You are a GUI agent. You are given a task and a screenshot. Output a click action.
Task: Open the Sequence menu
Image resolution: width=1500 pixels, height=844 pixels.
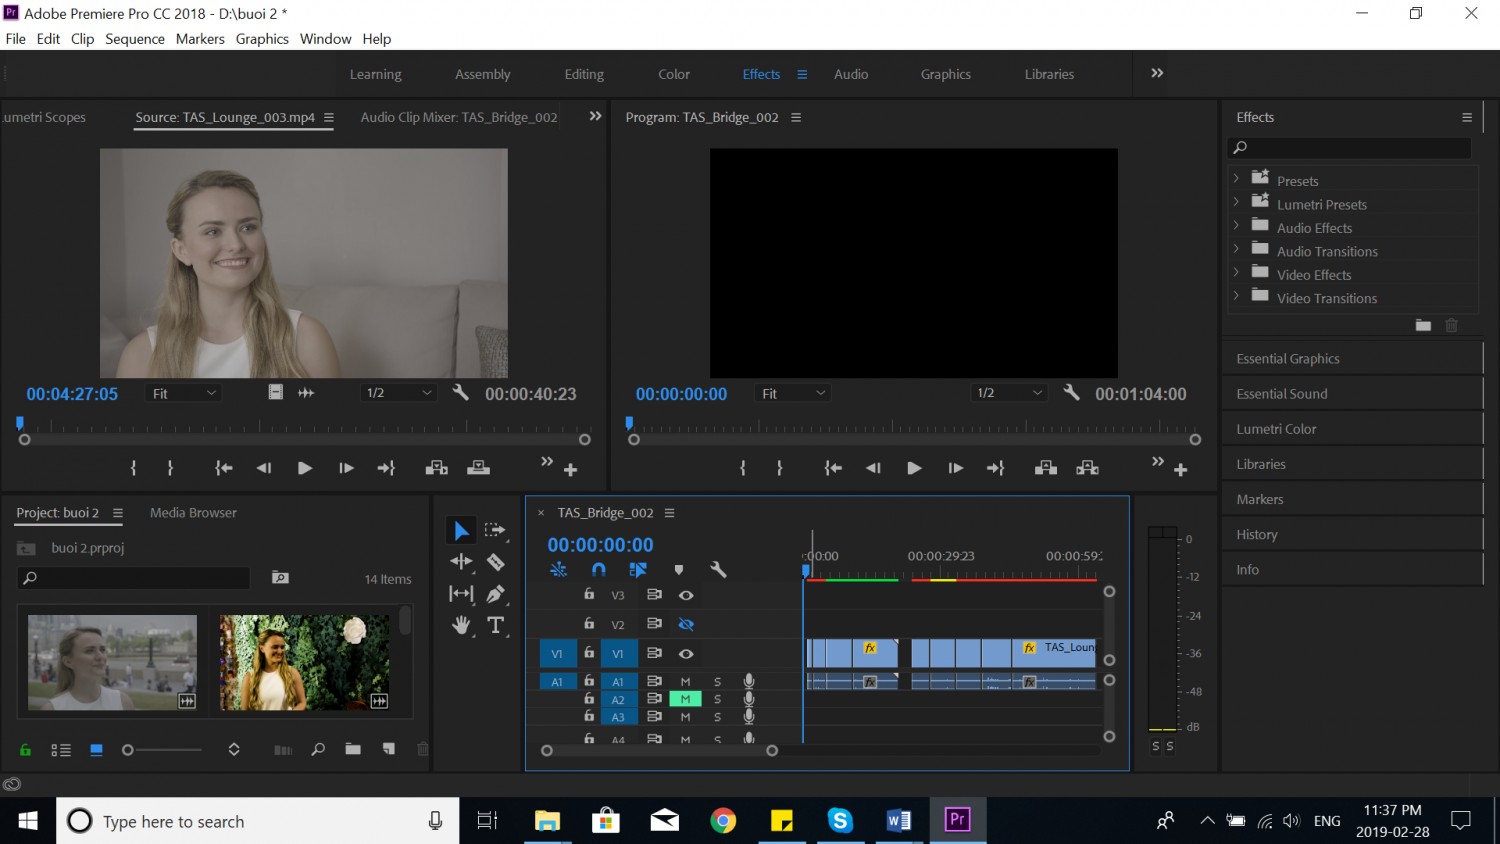135,39
